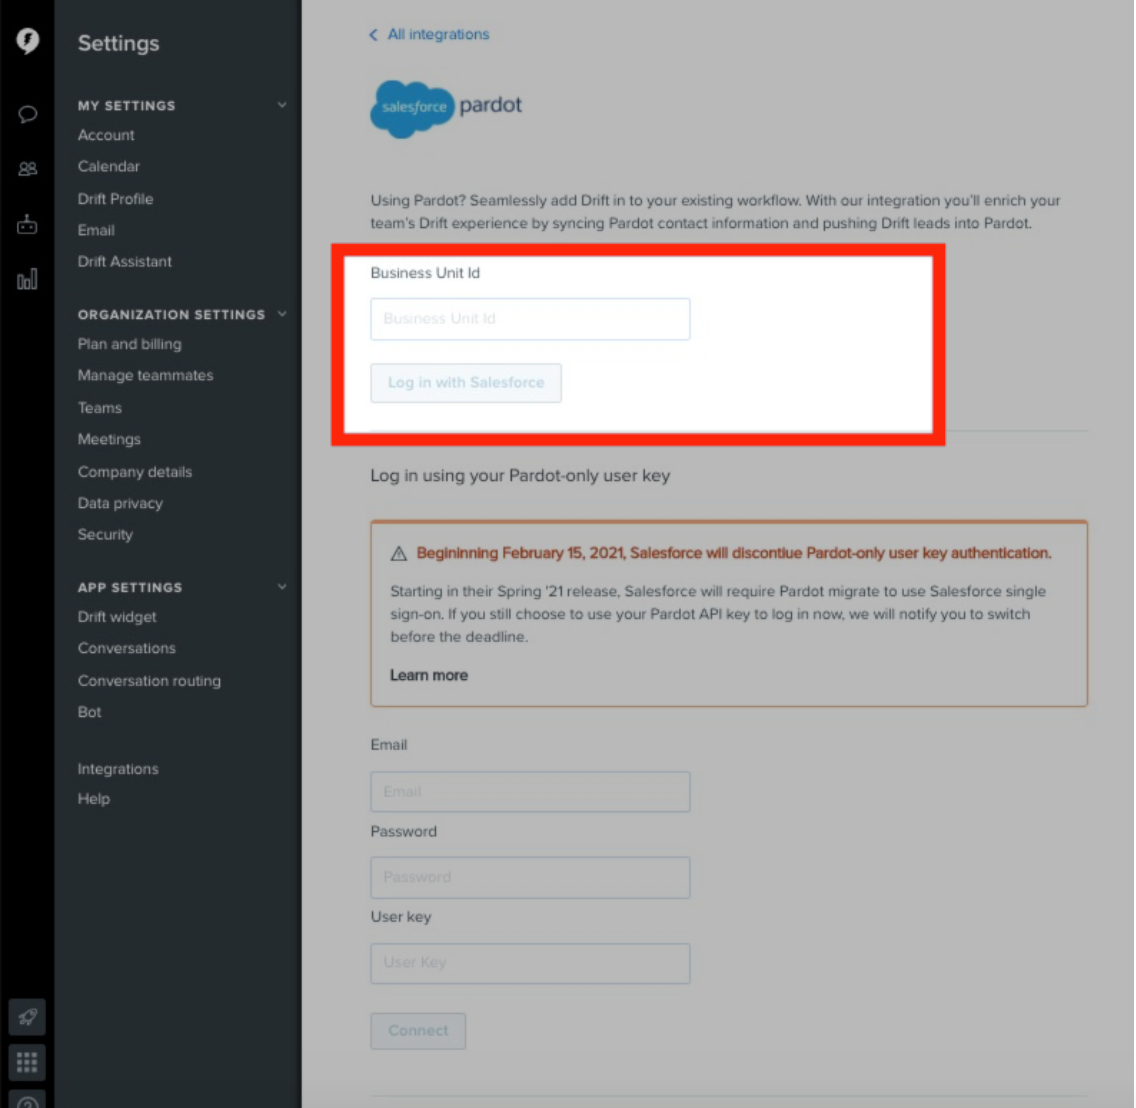Open the contacts people icon
The width and height of the screenshot is (1136, 1108).
(x=28, y=169)
